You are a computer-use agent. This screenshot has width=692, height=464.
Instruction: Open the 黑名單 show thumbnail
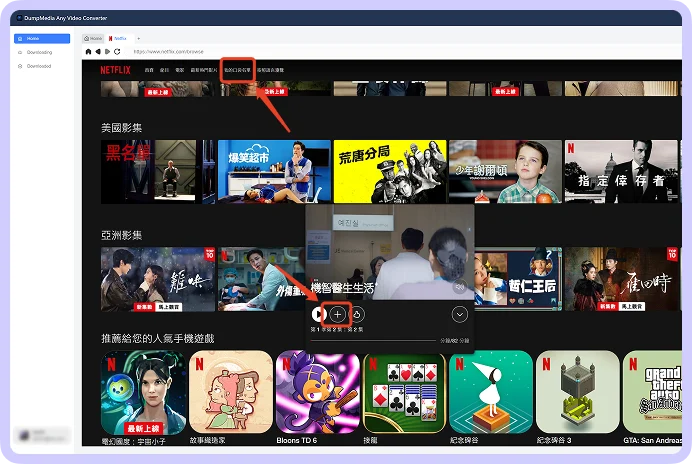pos(158,172)
